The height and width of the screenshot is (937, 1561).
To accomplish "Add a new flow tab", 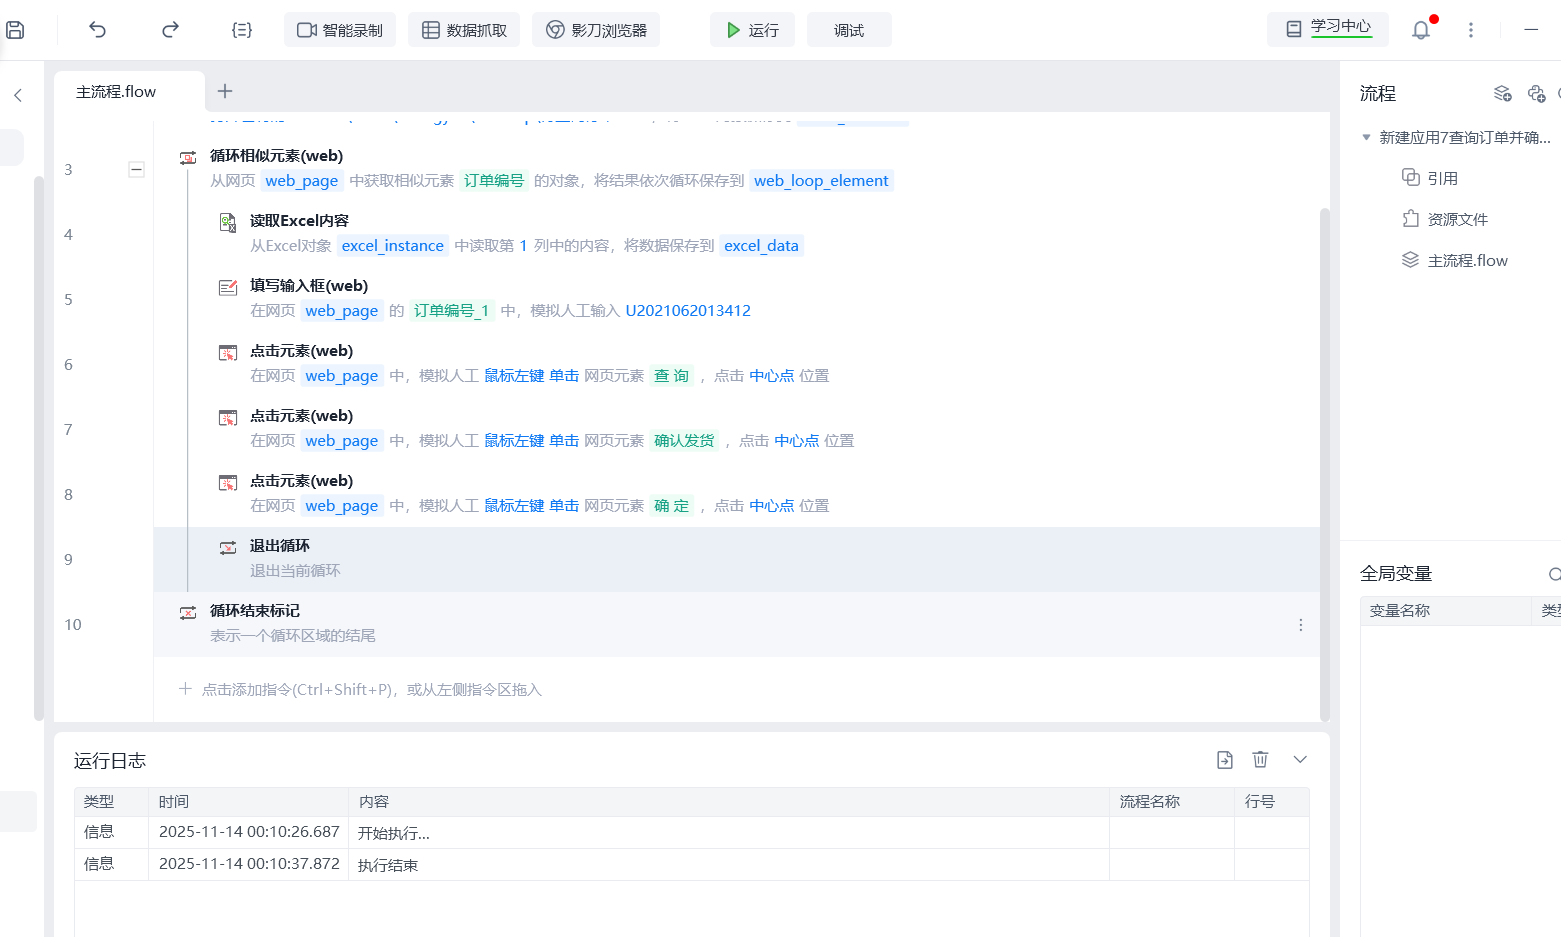I will click(225, 91).
